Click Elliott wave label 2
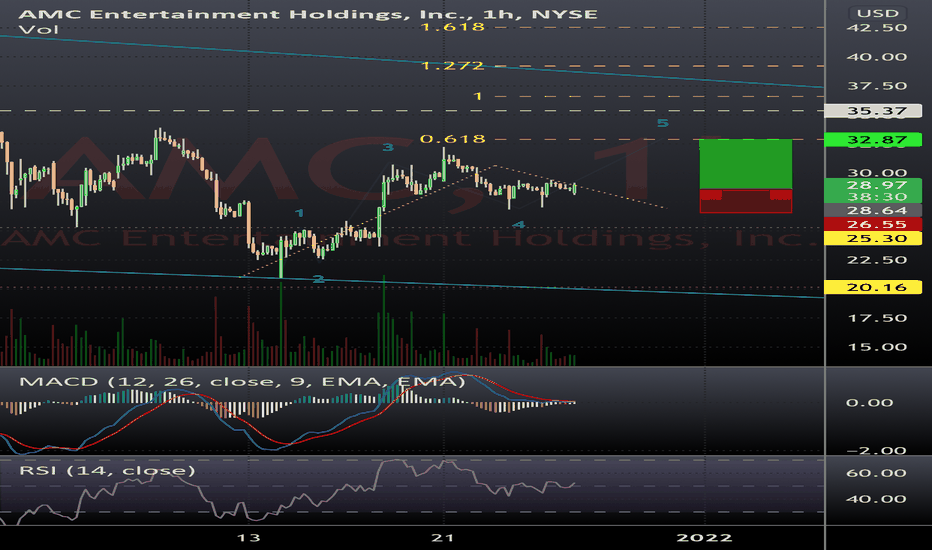The width and height of the screenshot is (932, 550). pos(318,279)
